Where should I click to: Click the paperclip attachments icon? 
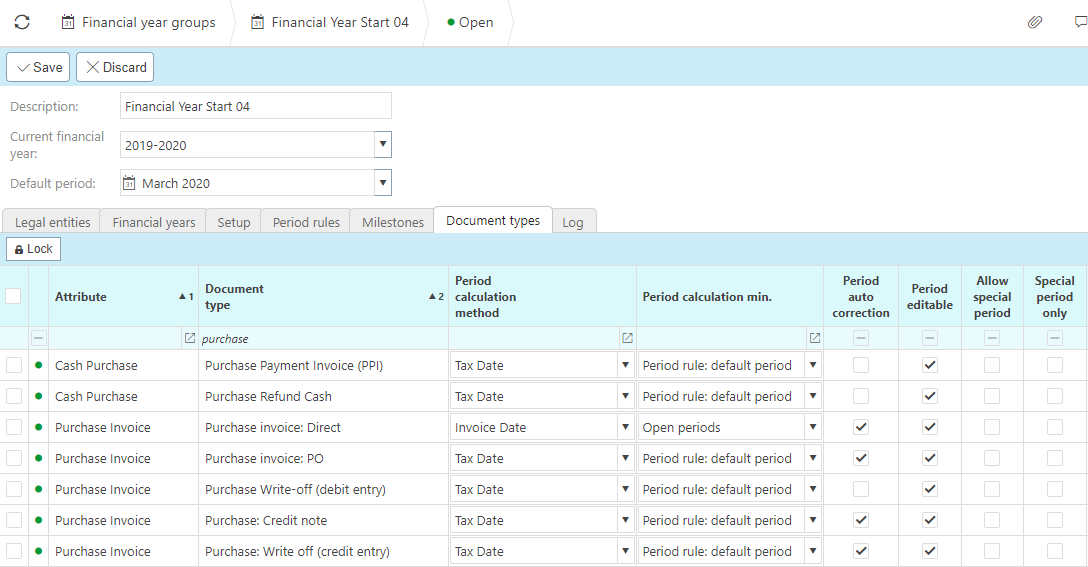pyautogui.click(x=1035, y=22)
